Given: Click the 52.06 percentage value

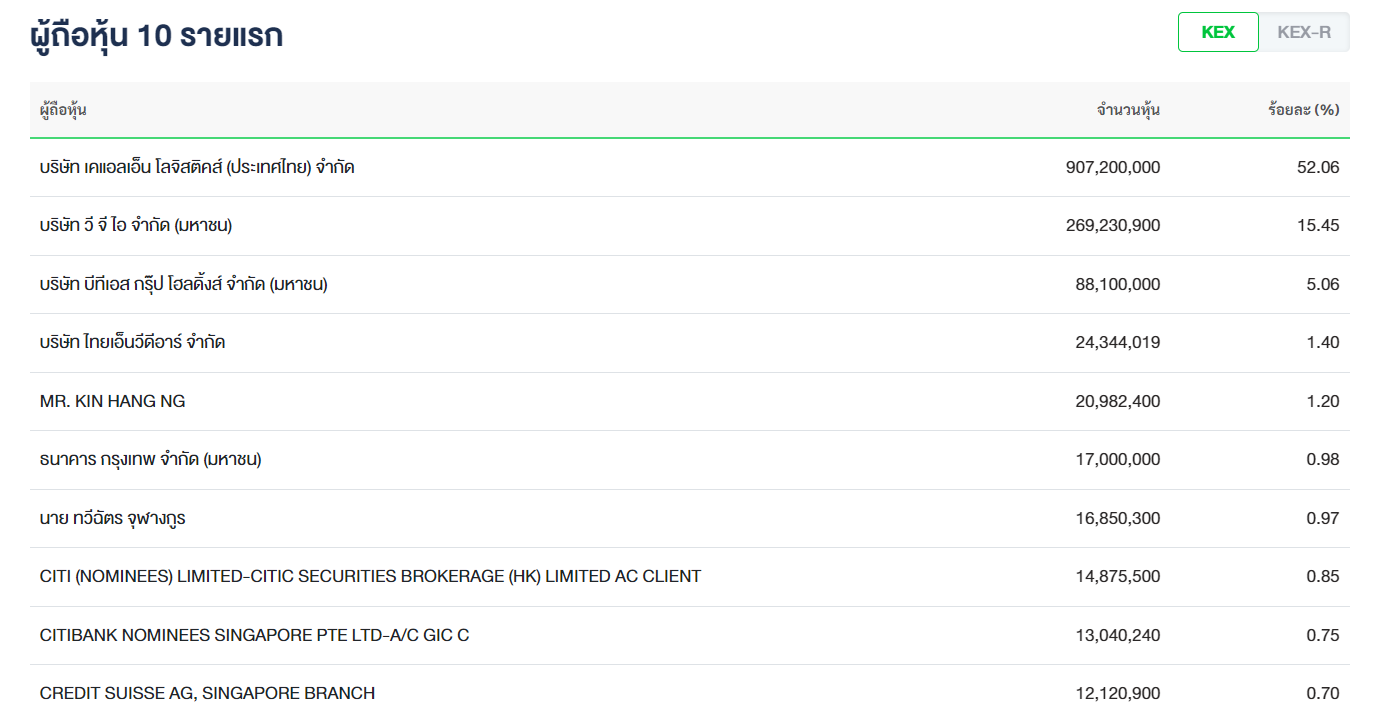Looking at the screenshot, I should [x=1318, y=168].
